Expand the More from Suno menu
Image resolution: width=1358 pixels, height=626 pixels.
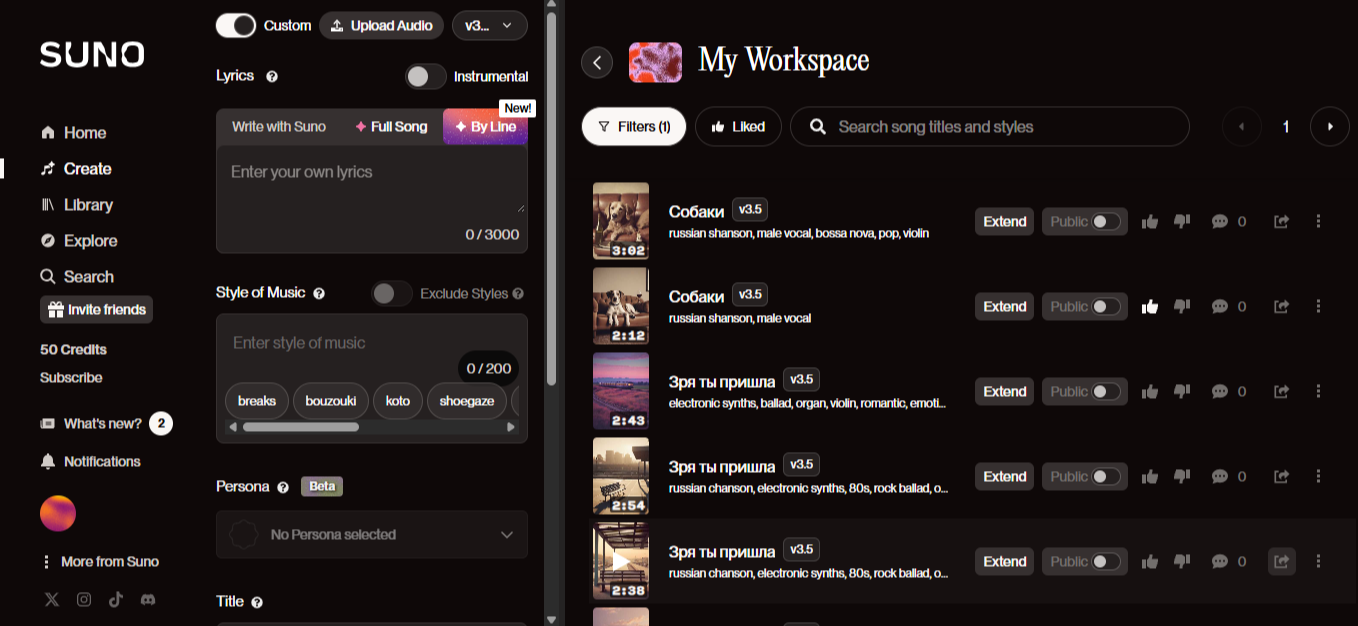pos(100,562)
